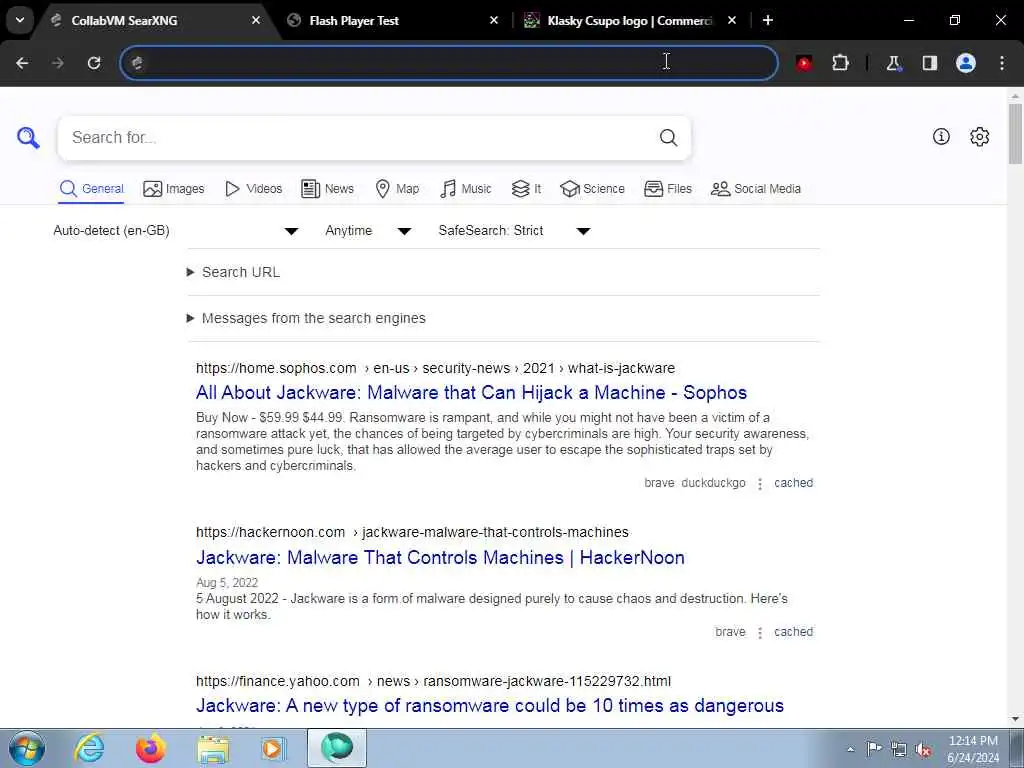Click the browser forward arrow
This screenshot has height=768, width=1024.
click(58, 63)
